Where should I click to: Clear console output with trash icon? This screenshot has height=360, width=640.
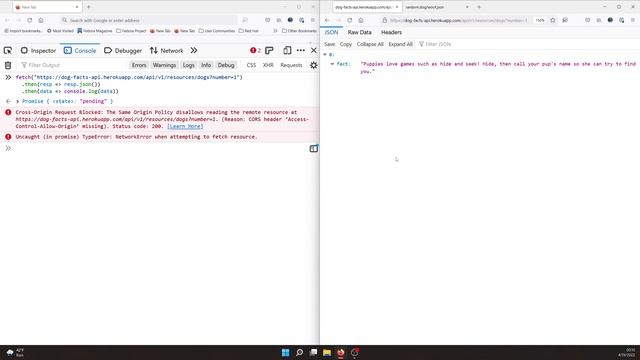[8, 65]
